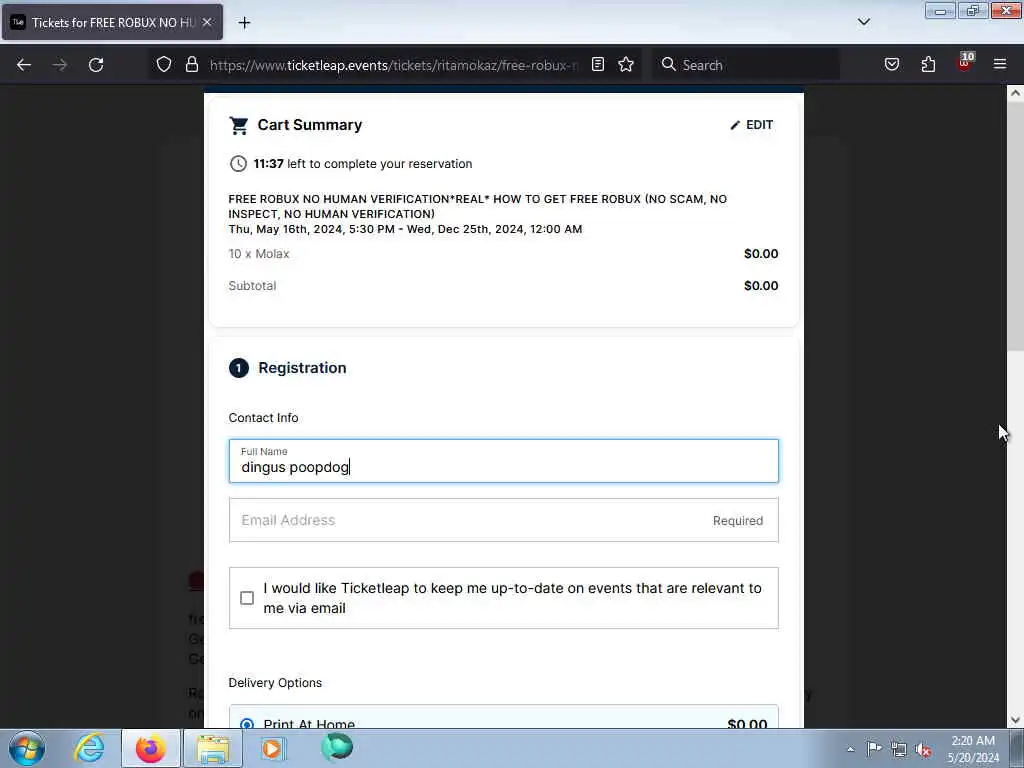Open the tracking protection shield icon

point(164,65)
